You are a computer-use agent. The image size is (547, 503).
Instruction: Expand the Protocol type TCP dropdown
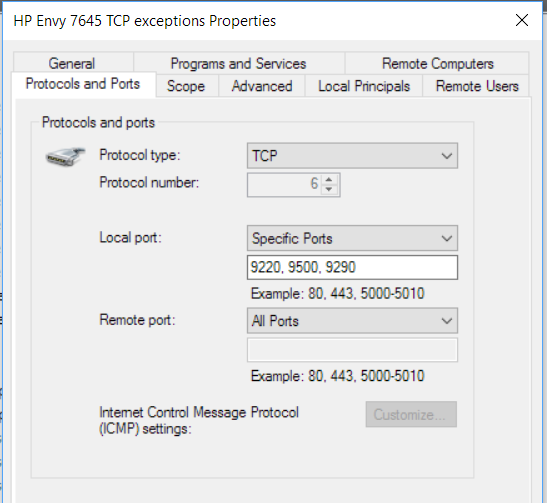(352, 156)
